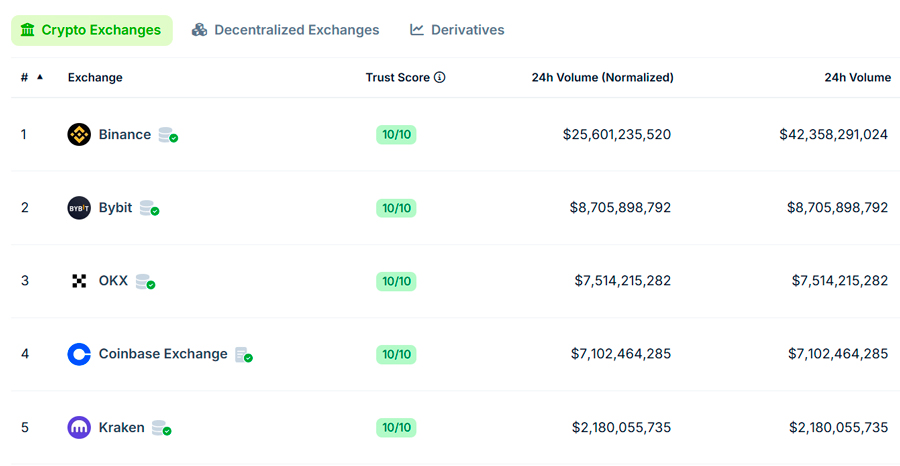Click the cubes icon beside Decentralized Exchanges
Viewport: 900px width, 466px height.
[x=199, y=30]
